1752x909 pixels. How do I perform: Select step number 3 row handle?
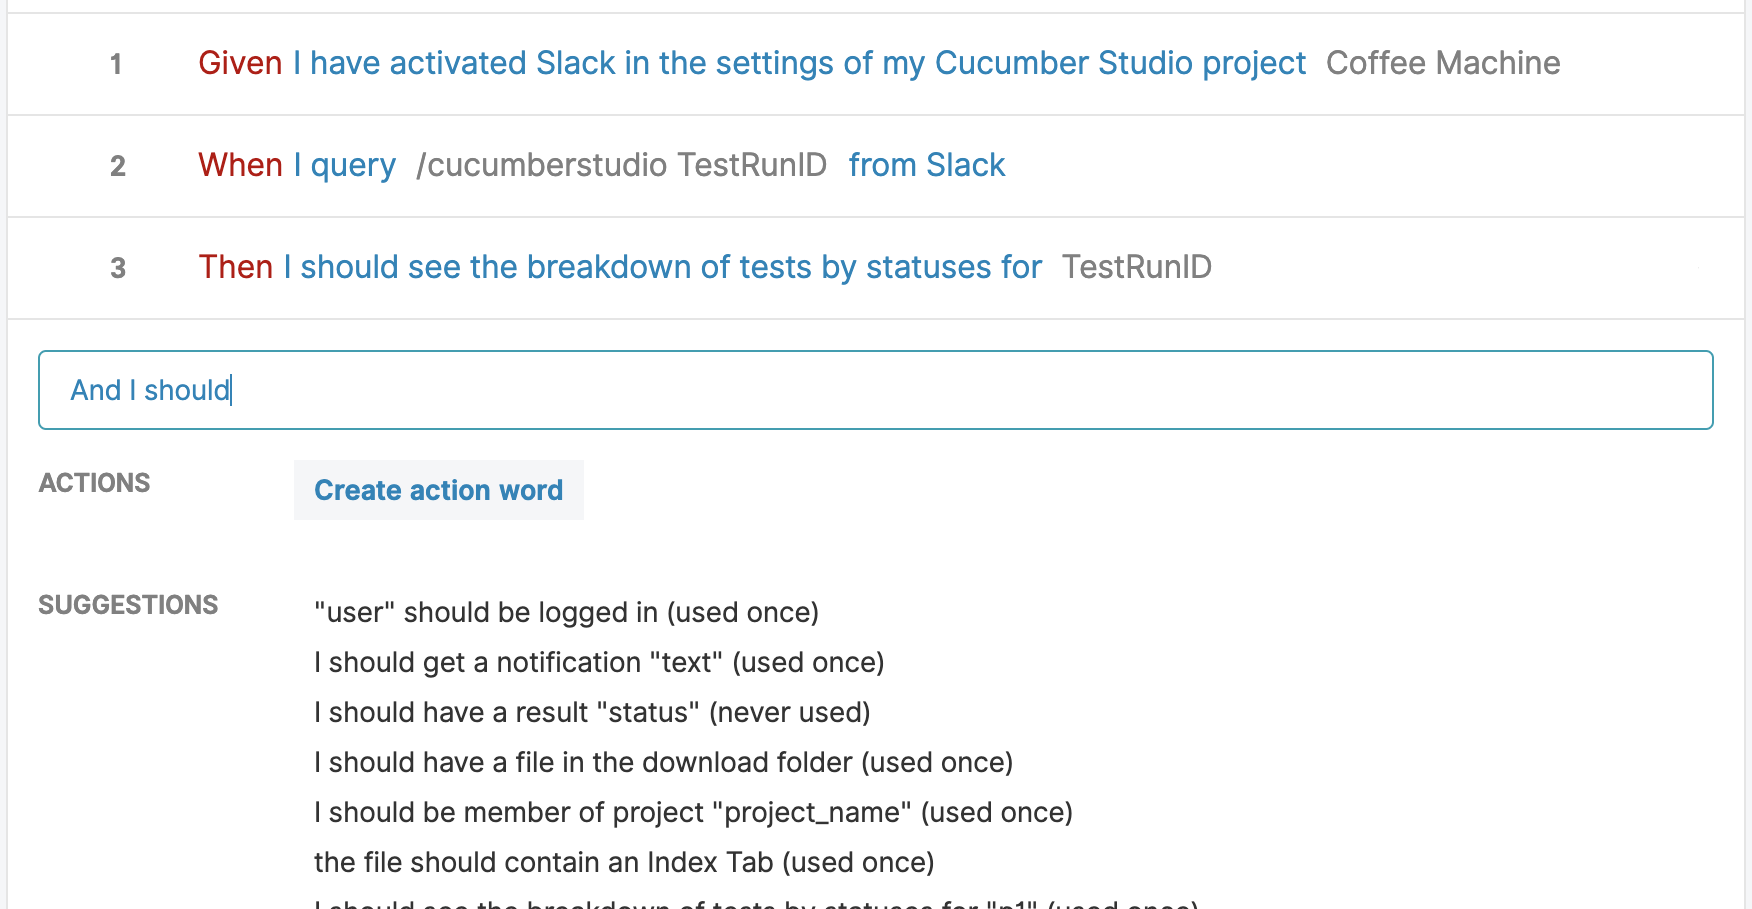click(118, 268)
